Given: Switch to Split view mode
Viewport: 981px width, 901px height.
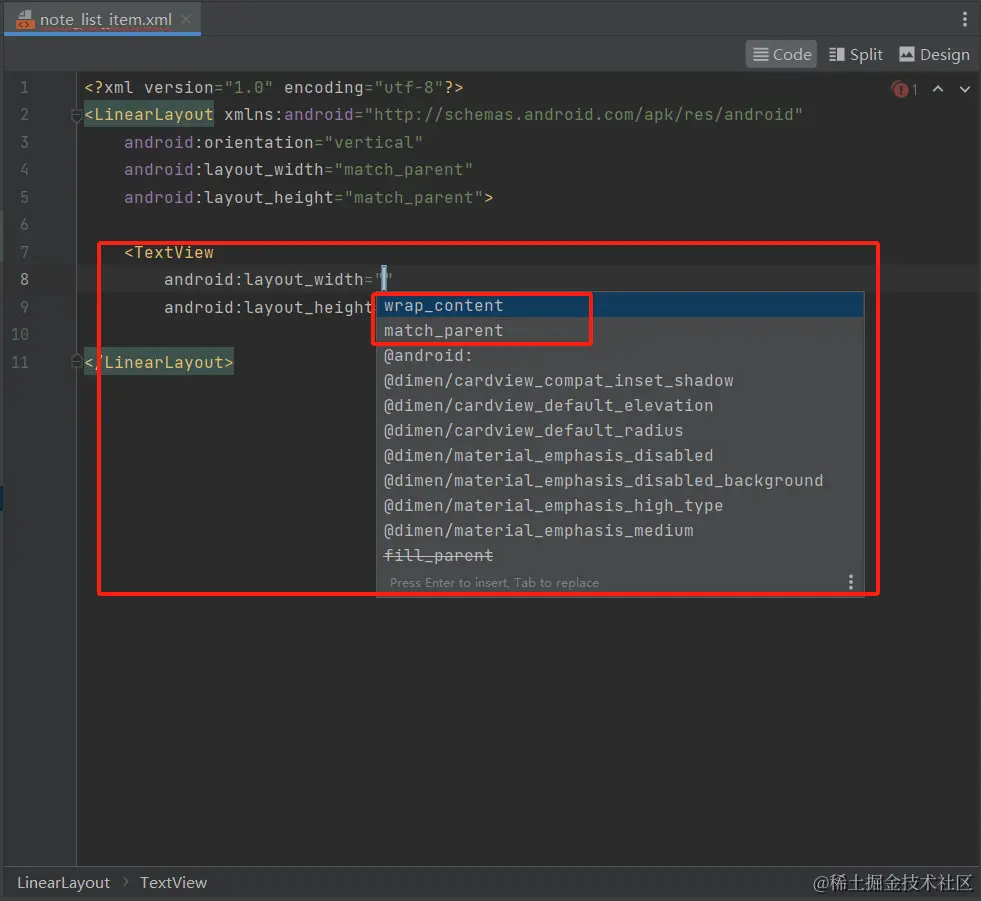Looking at the screenshot, I should tap(855, 54).
